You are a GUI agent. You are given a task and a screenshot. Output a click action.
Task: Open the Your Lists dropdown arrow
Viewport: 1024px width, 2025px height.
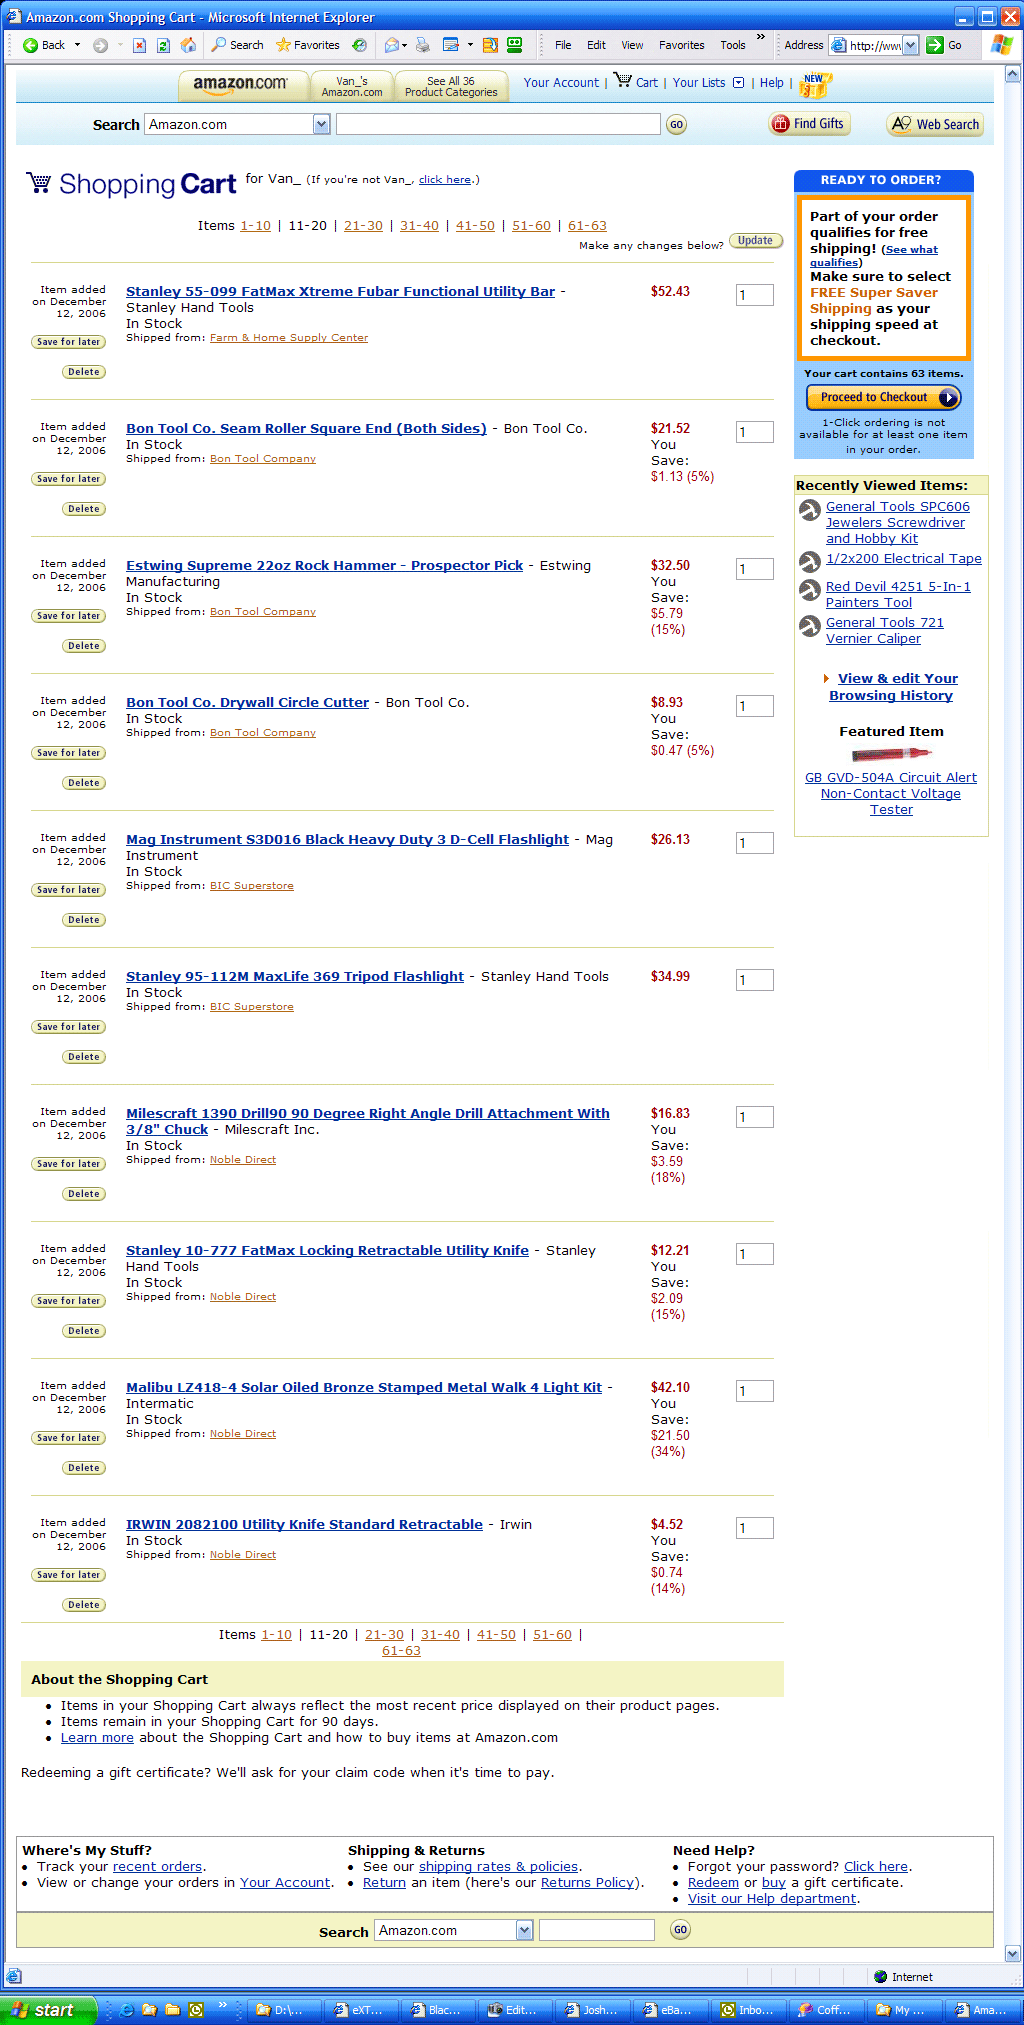pos(738,83)
